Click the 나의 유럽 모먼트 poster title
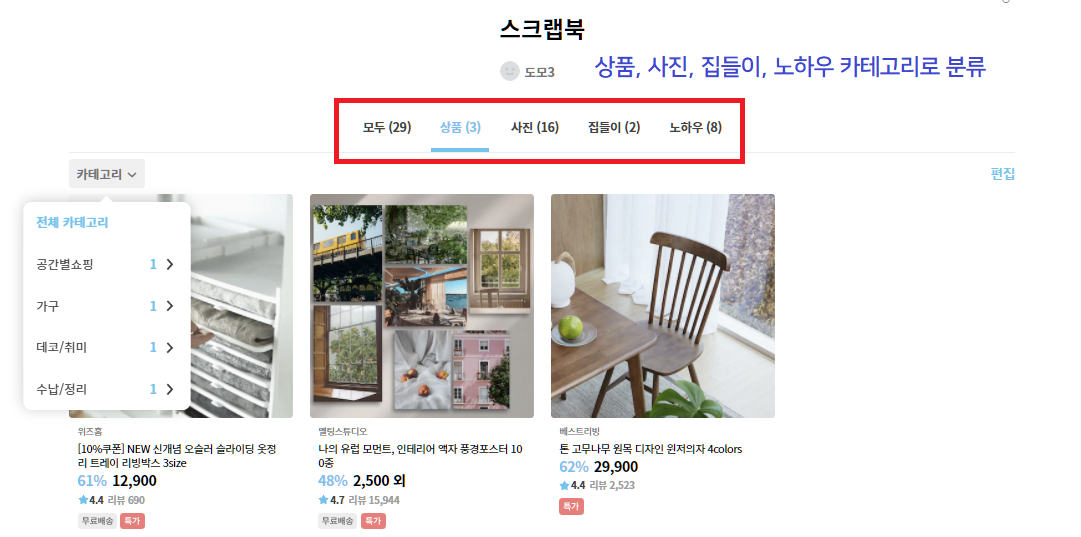Screen dimensions: 1081x537 click(420, 456)
